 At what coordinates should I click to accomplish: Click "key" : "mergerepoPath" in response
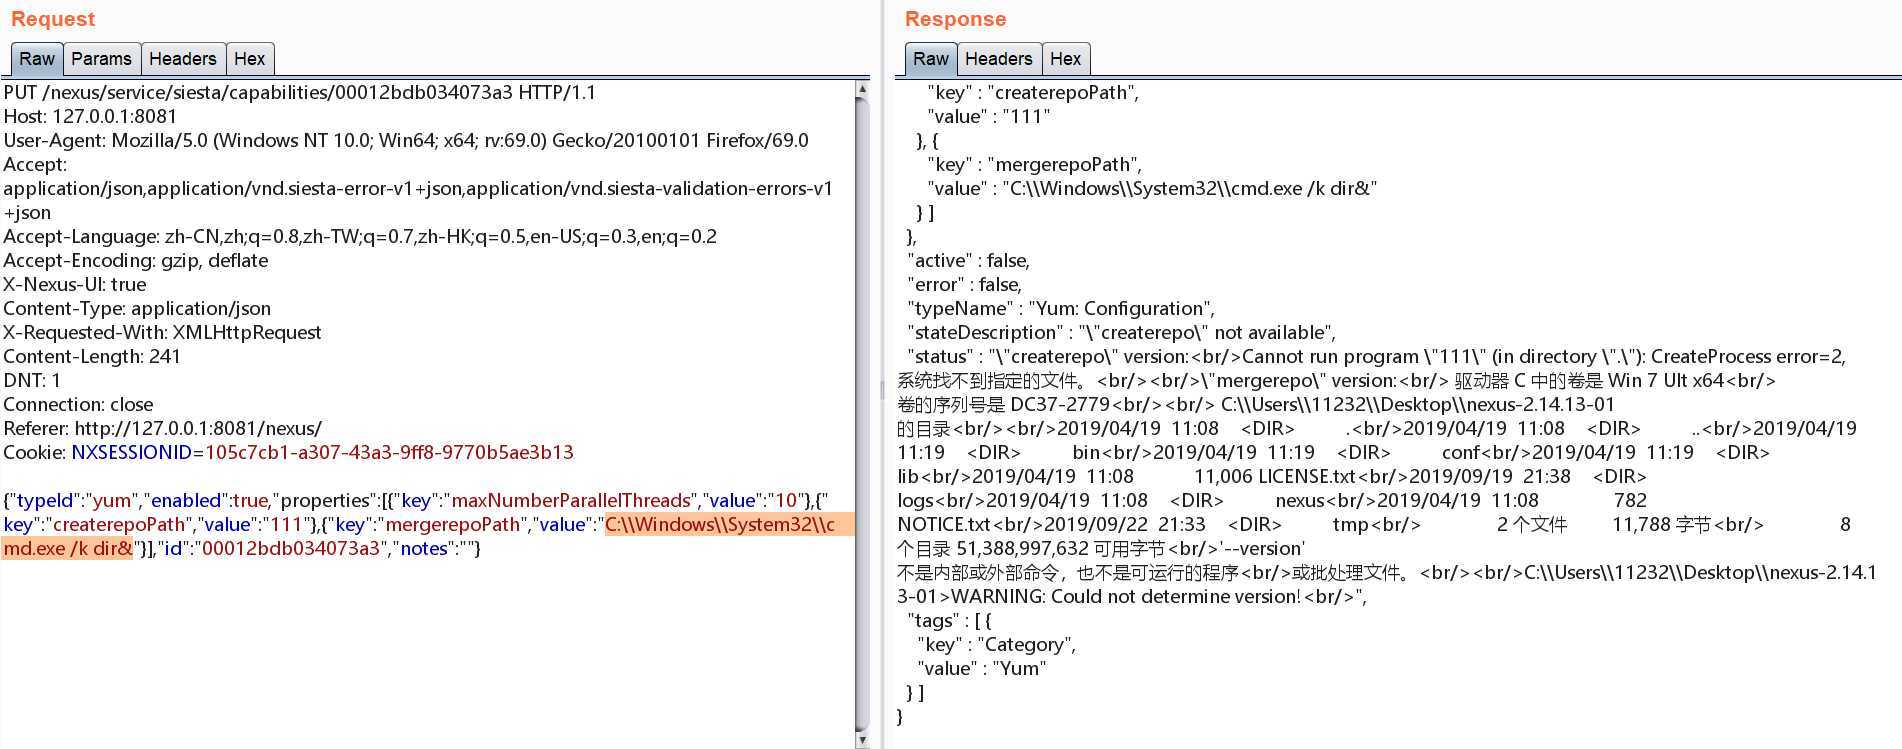pos(1034,164)
